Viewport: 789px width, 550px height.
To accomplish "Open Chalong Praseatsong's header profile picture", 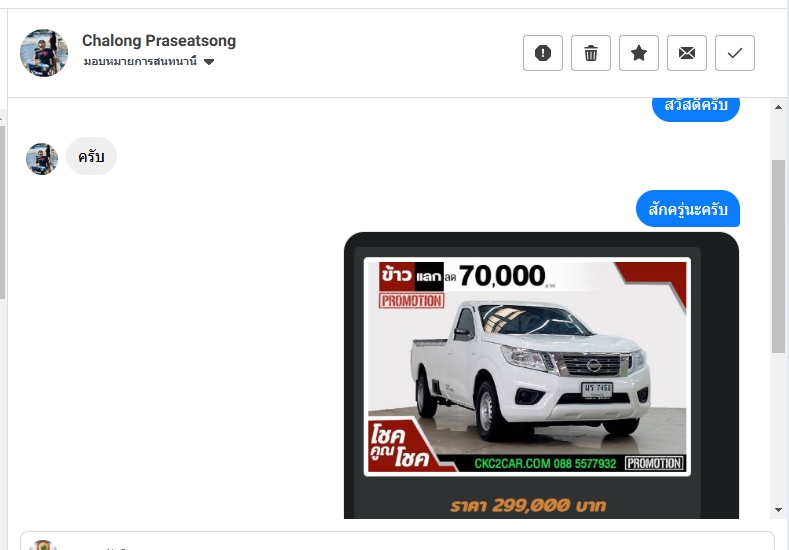I will pos(44,53).
